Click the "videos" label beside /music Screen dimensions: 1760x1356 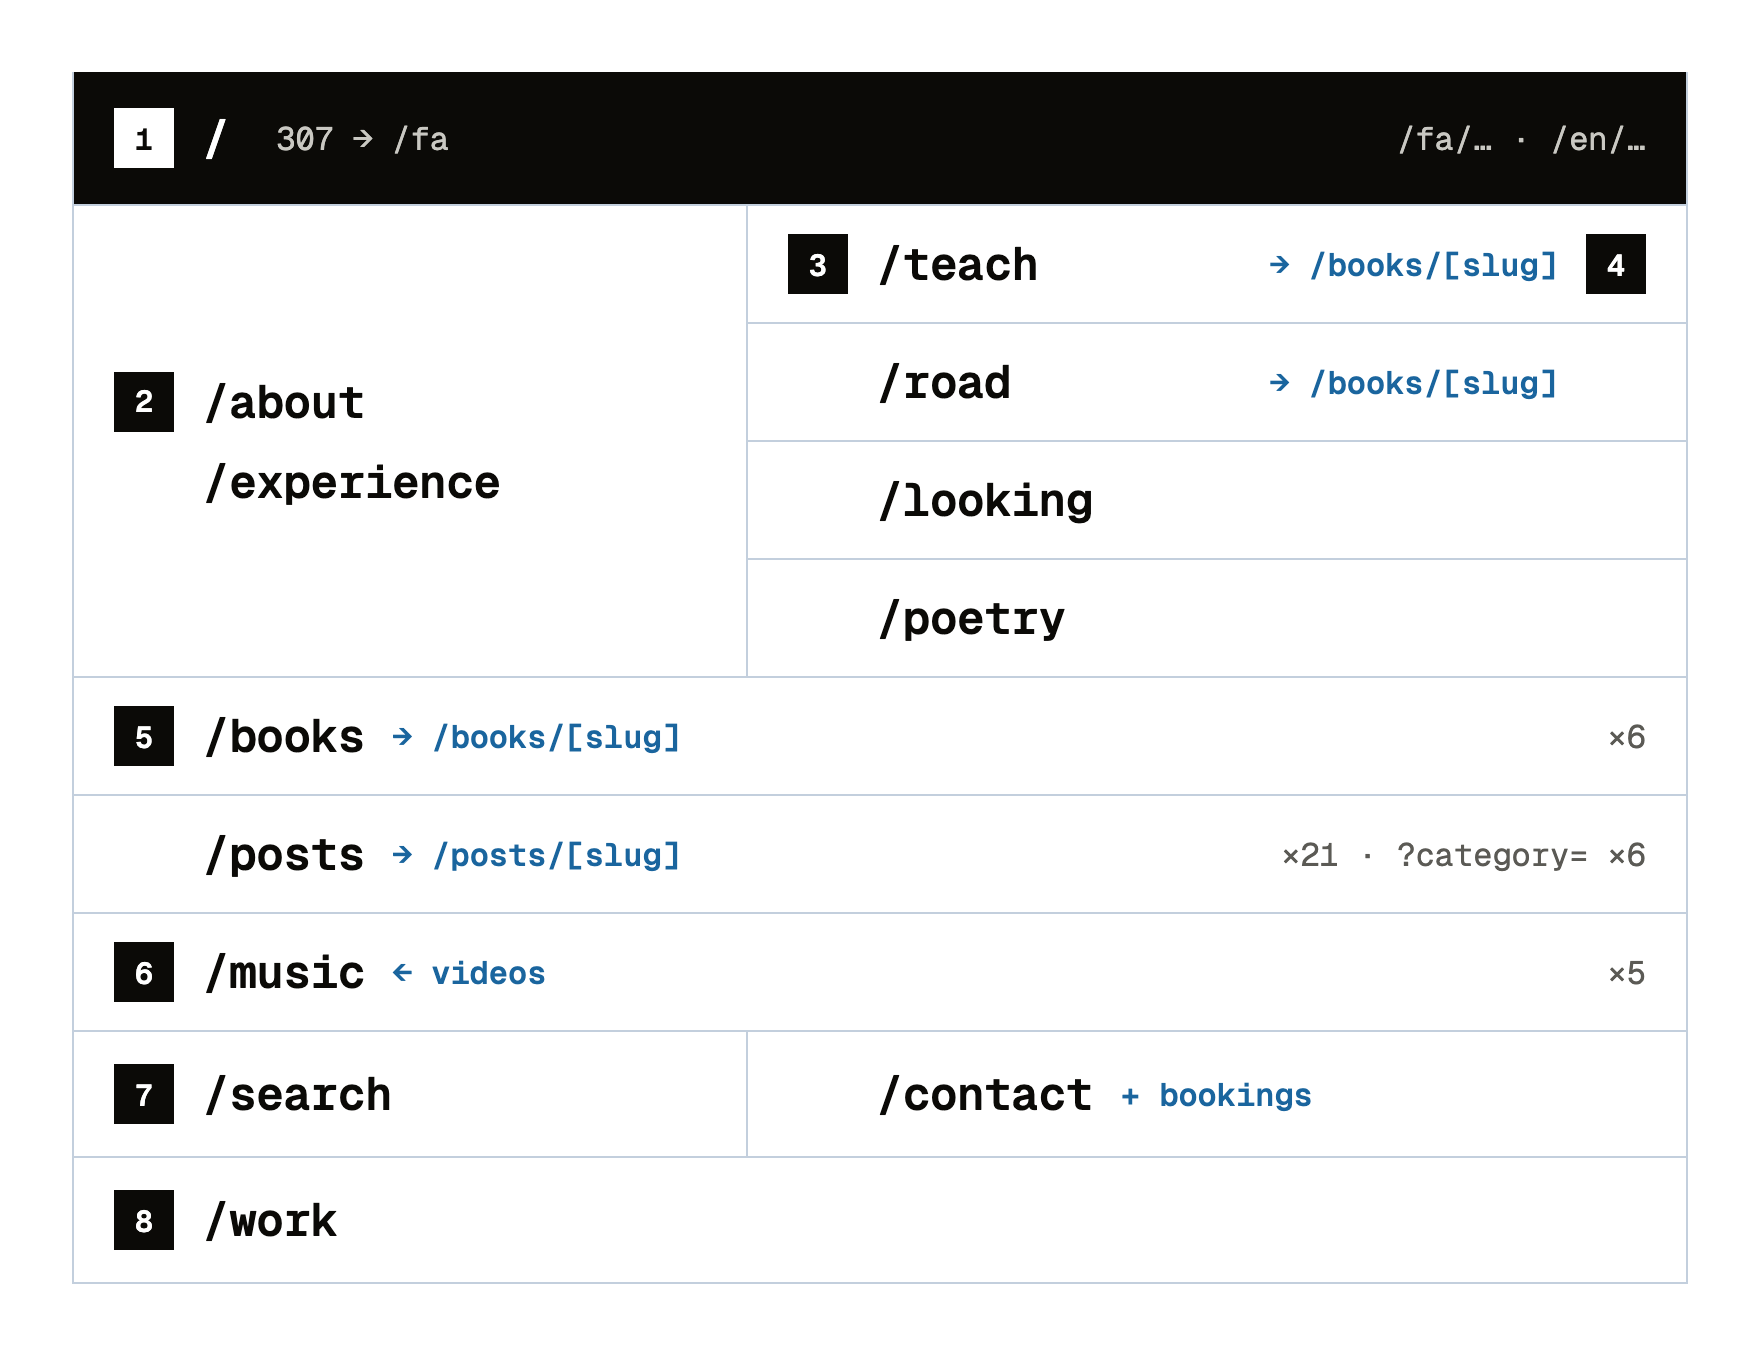point(488,973)
